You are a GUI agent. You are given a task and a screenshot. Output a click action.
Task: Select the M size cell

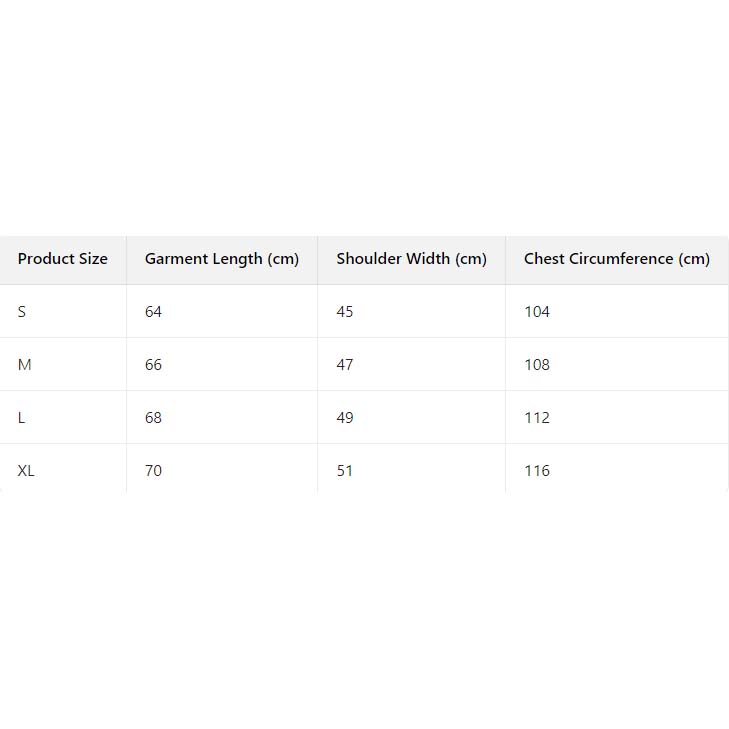(25, 365)
